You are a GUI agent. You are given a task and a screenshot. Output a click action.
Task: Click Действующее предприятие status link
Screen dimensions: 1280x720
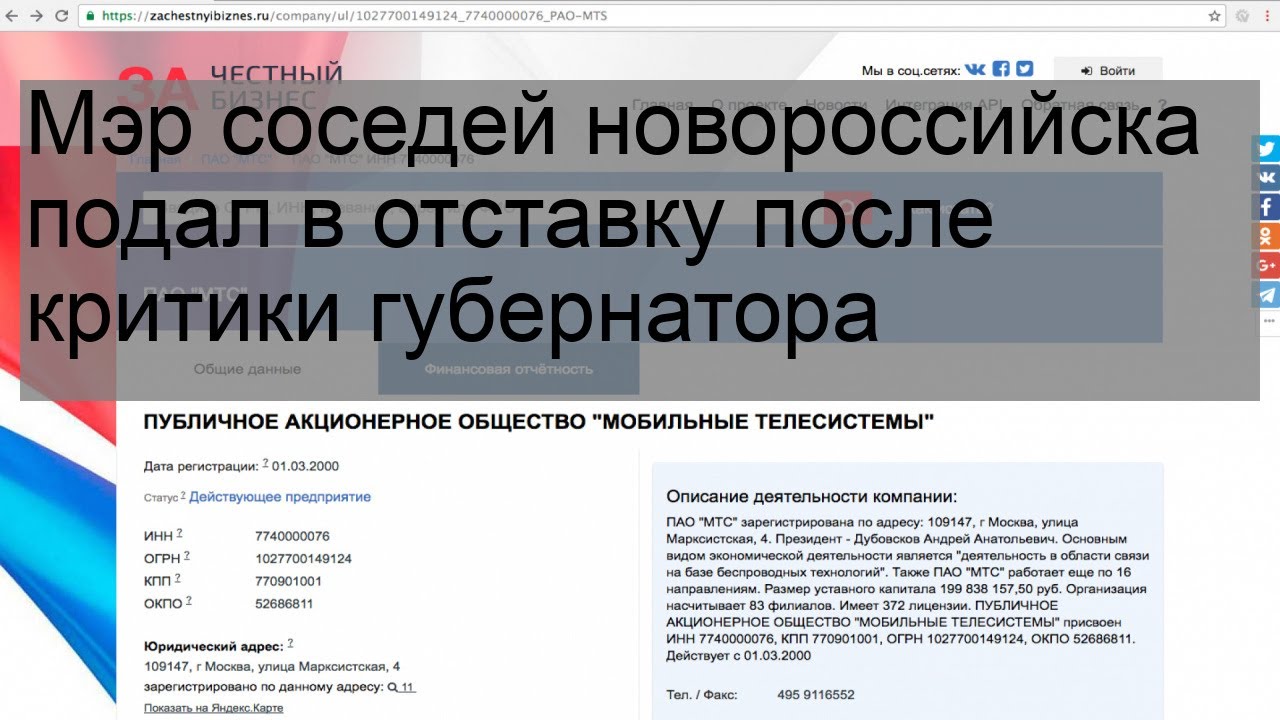[279, 497]
